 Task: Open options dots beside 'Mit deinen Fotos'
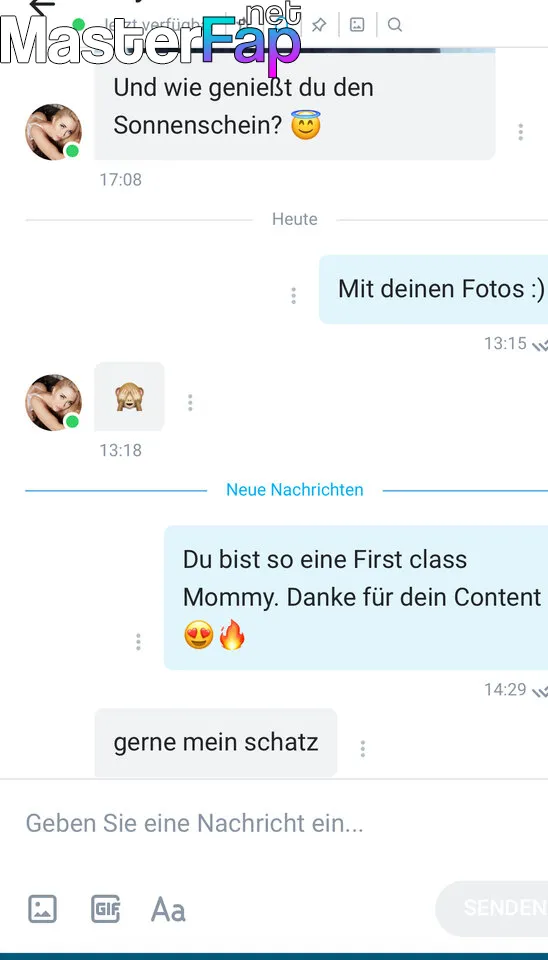[x=293, y=296]
